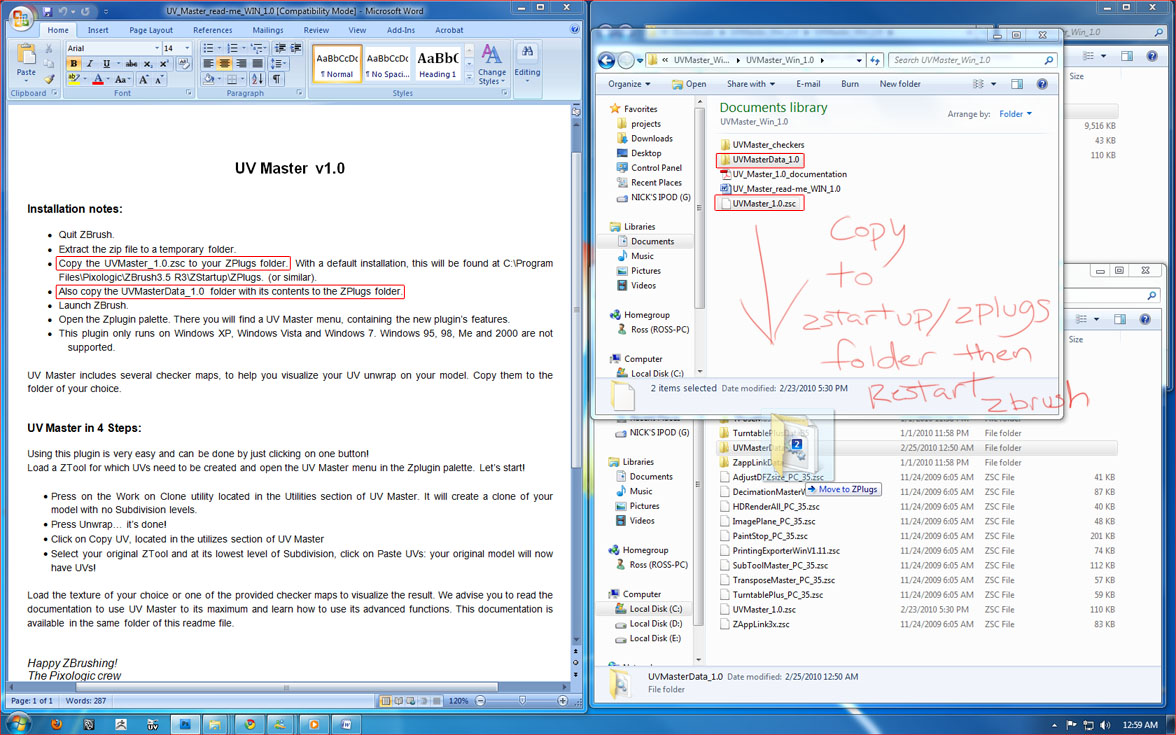Click the Format Painter brush icon
Image resolution: width=1176 pixels, height=735 pixels.
tap(47, 79)
